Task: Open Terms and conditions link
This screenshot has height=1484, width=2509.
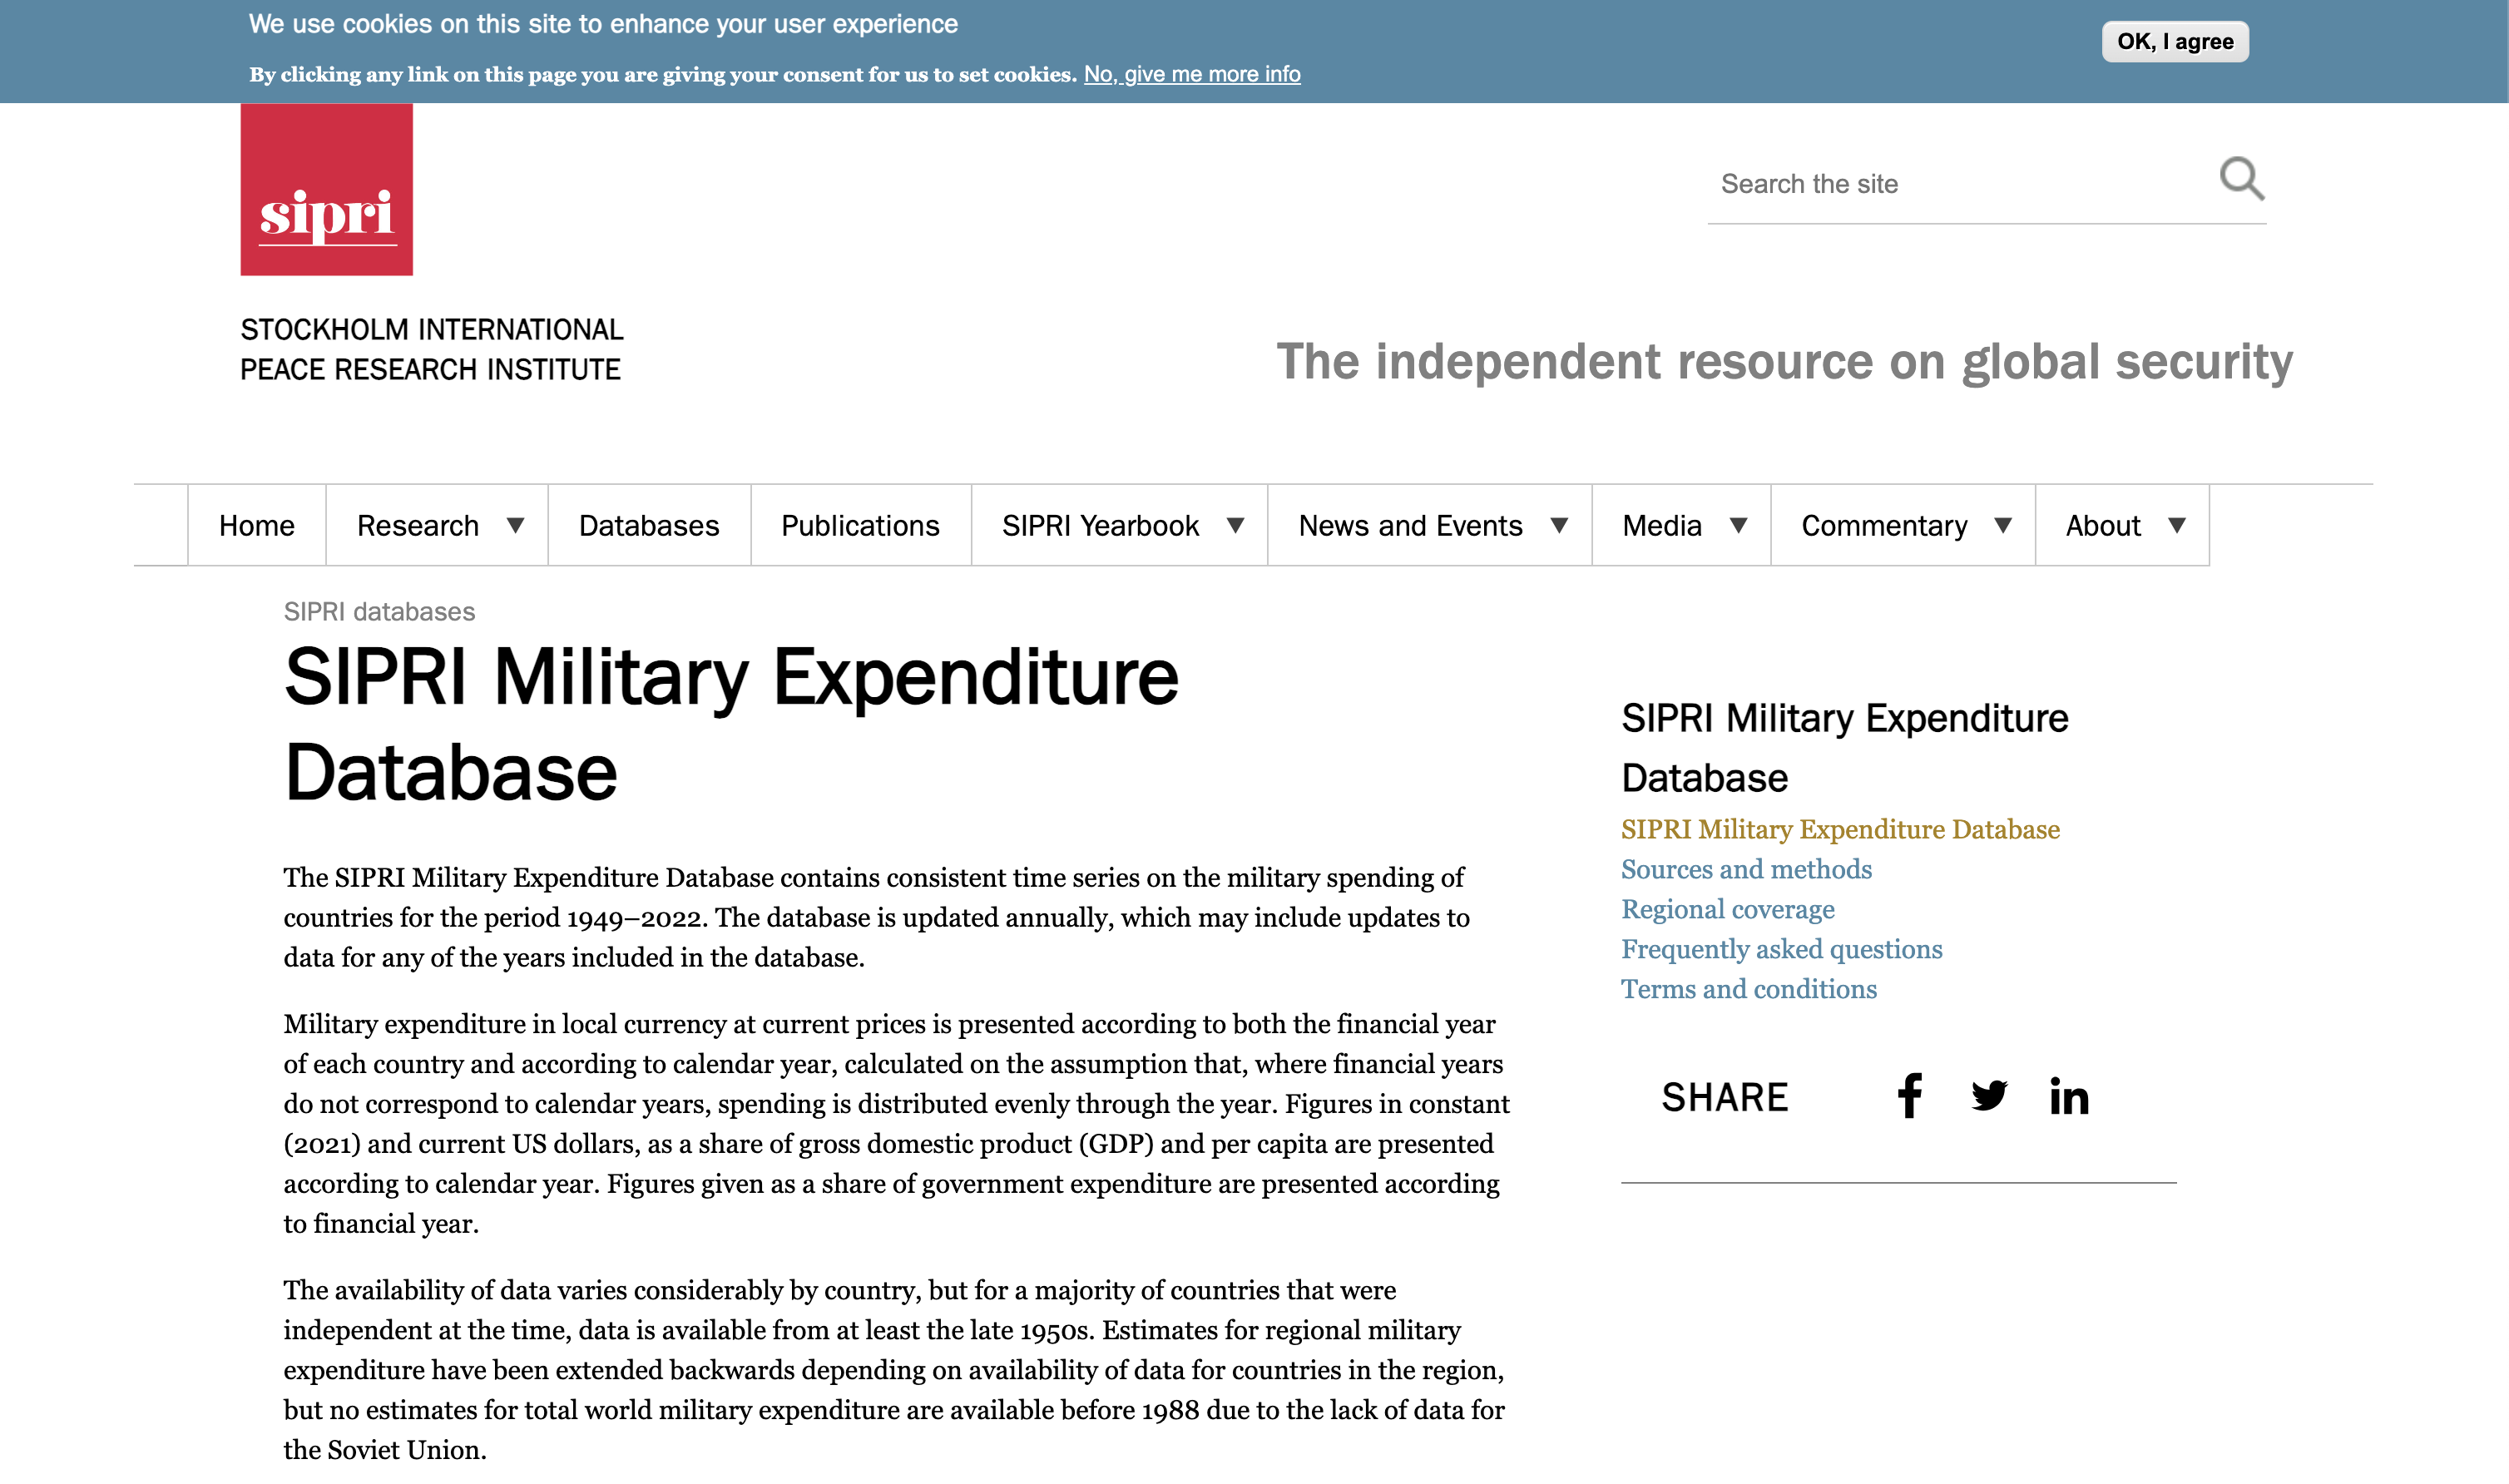Action: (1748, 989)
